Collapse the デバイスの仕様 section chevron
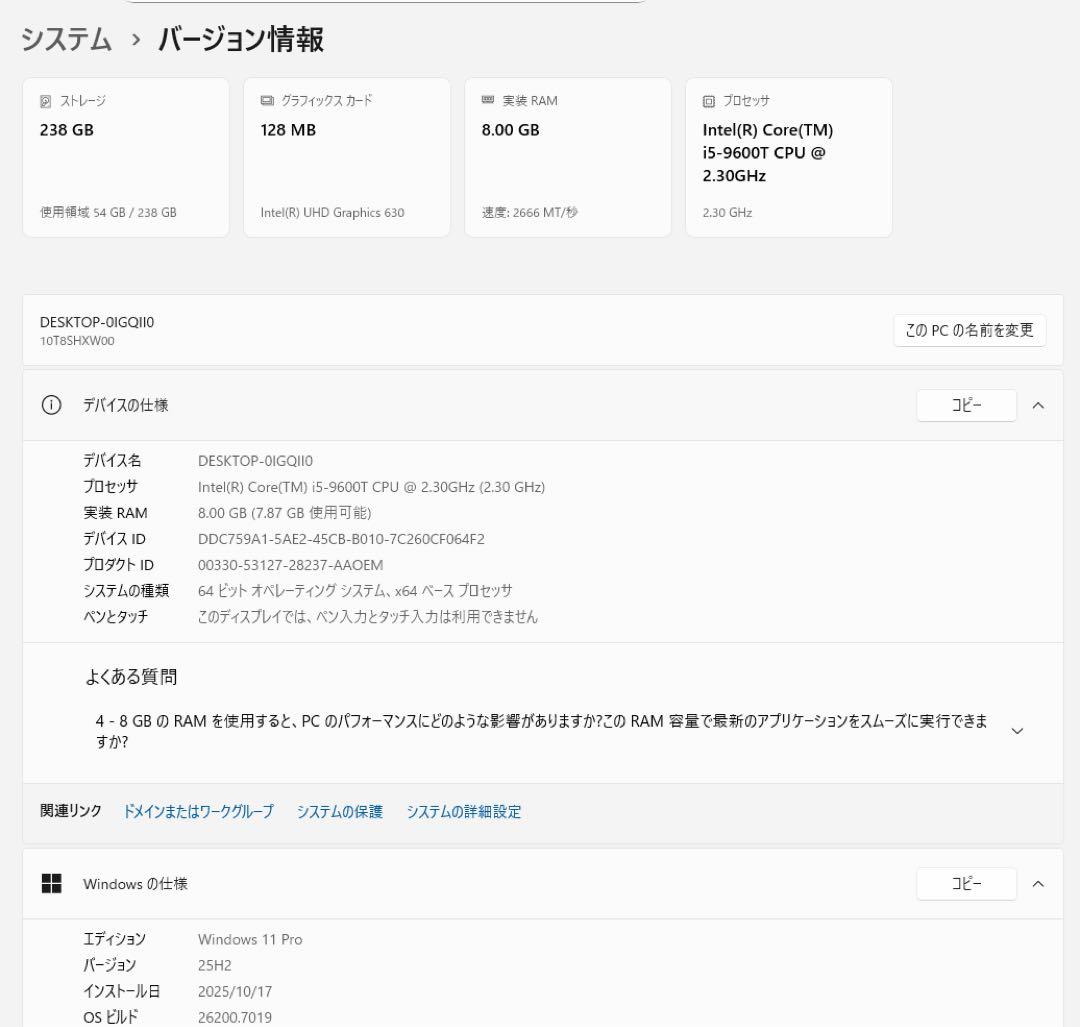1080x1027 pixels. [x=1038, y=405]
